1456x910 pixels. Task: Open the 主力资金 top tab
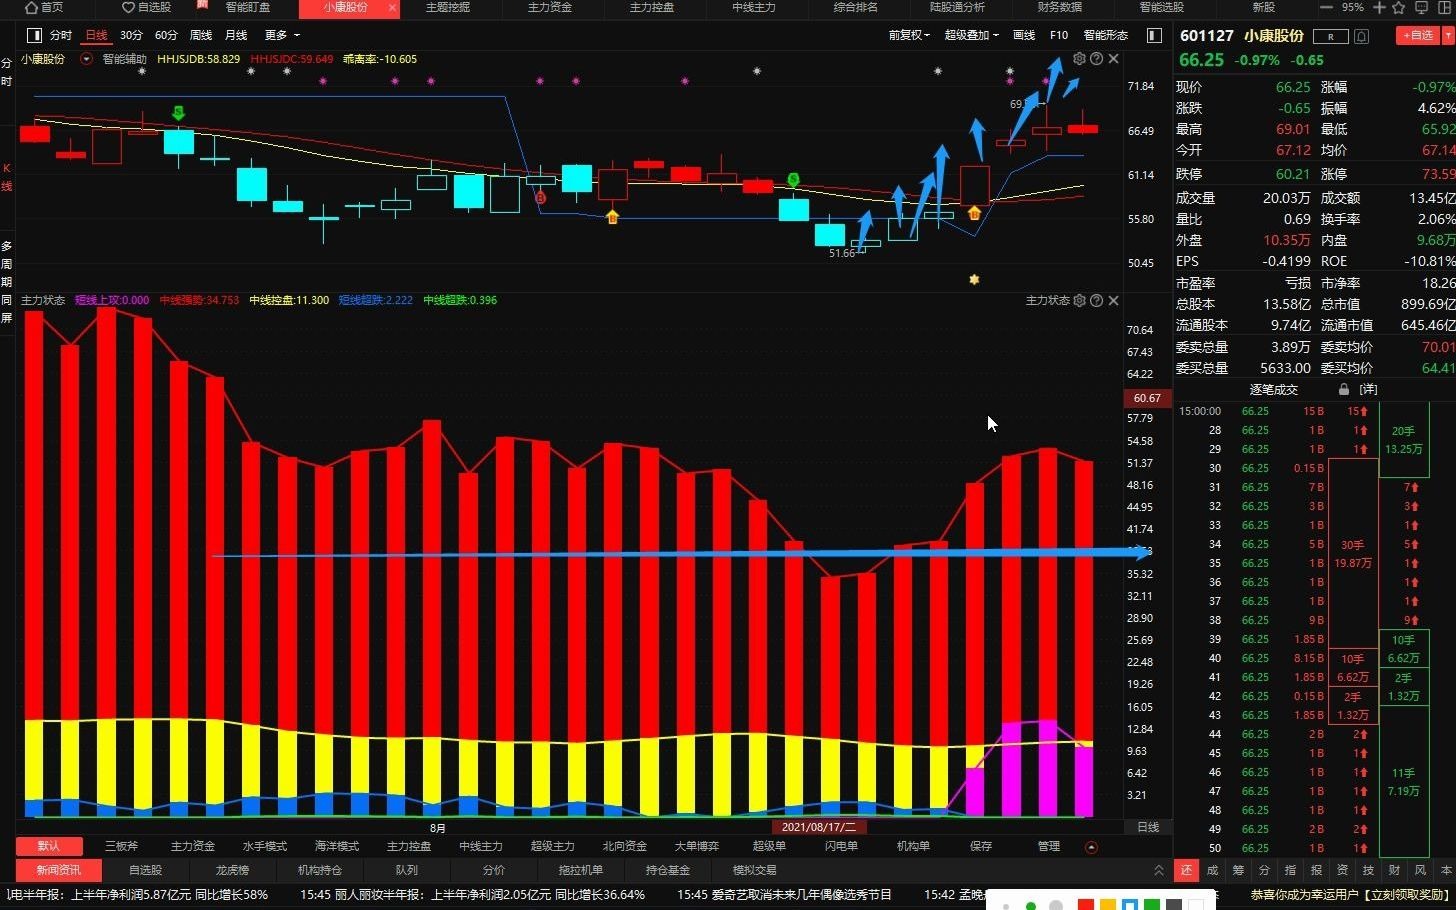549,7
